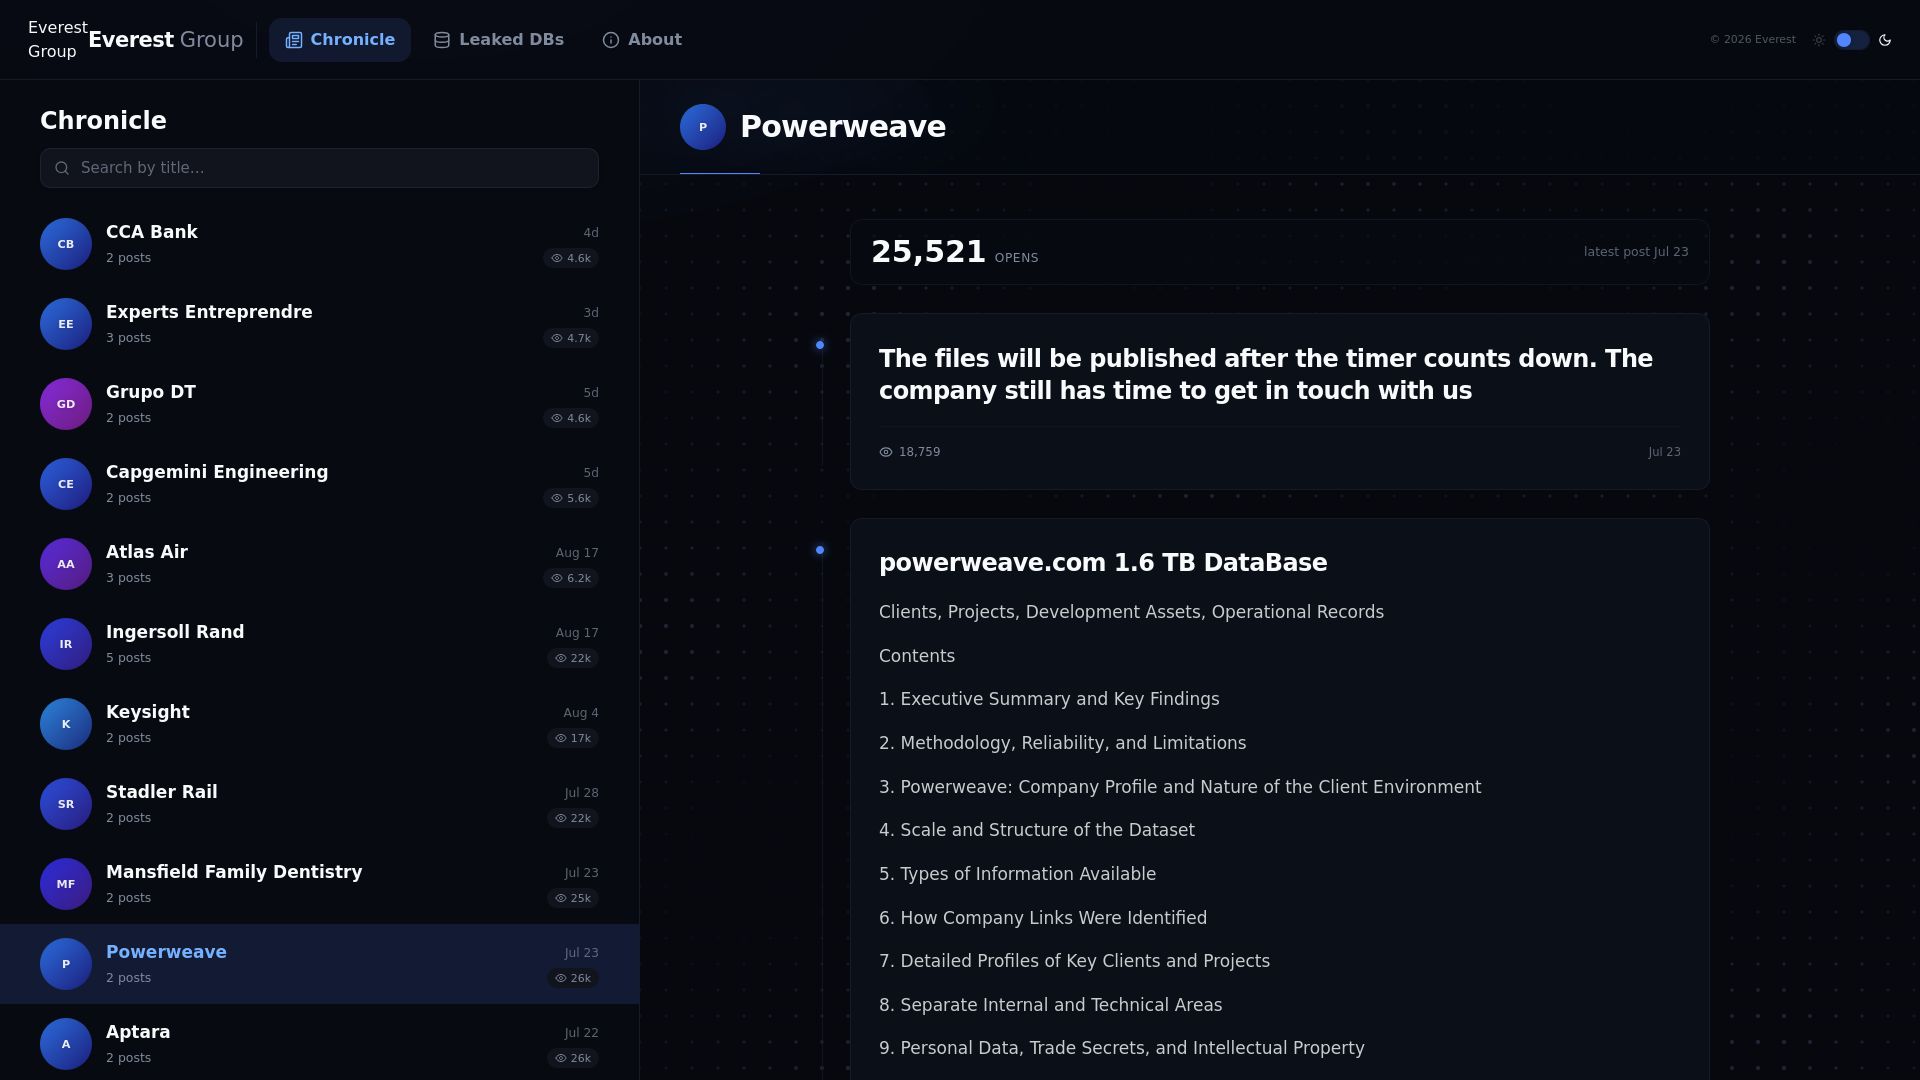Click CCA Bank's CB avatar

[x=66, y=244]
